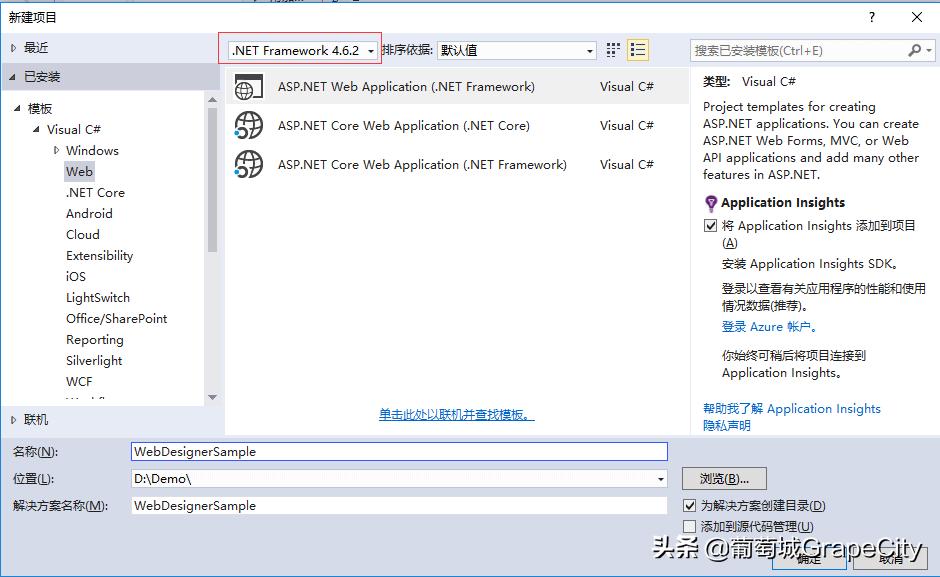Collapse the 模板 tree node
This screenshot has width=940, height=577.
point(17,109)
